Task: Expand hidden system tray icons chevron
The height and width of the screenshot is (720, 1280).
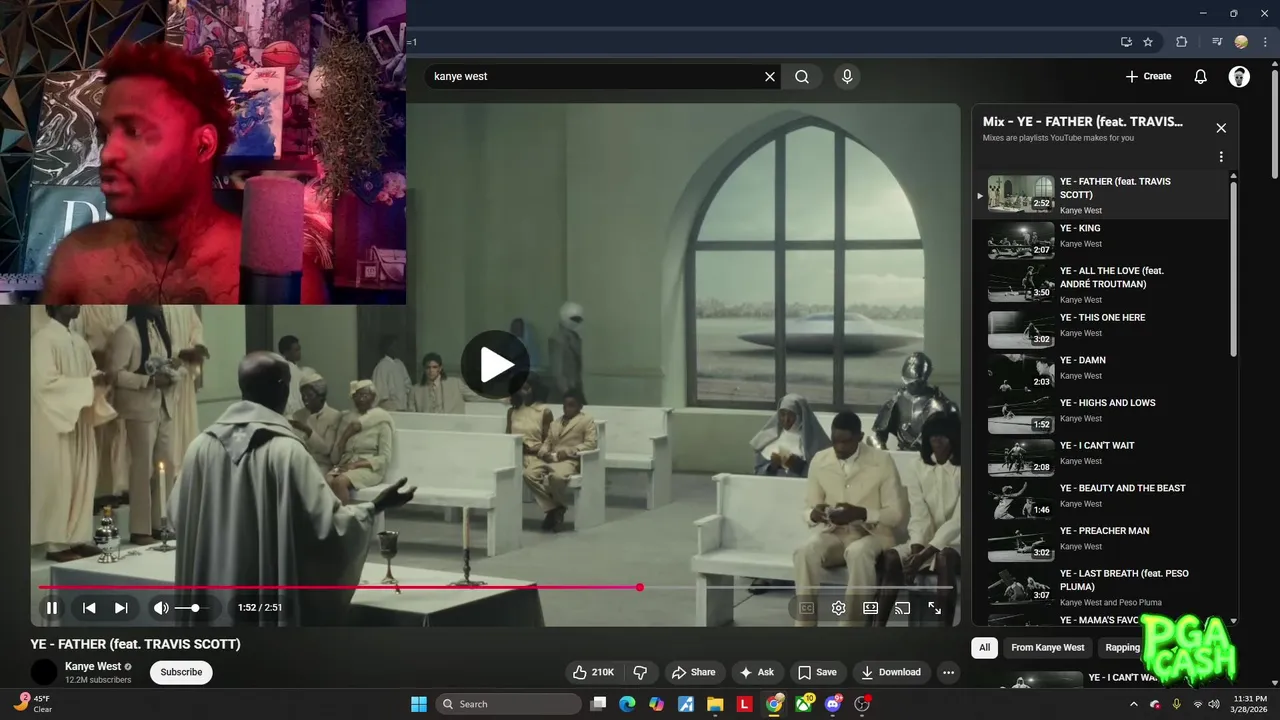Action: point(1133,704)
